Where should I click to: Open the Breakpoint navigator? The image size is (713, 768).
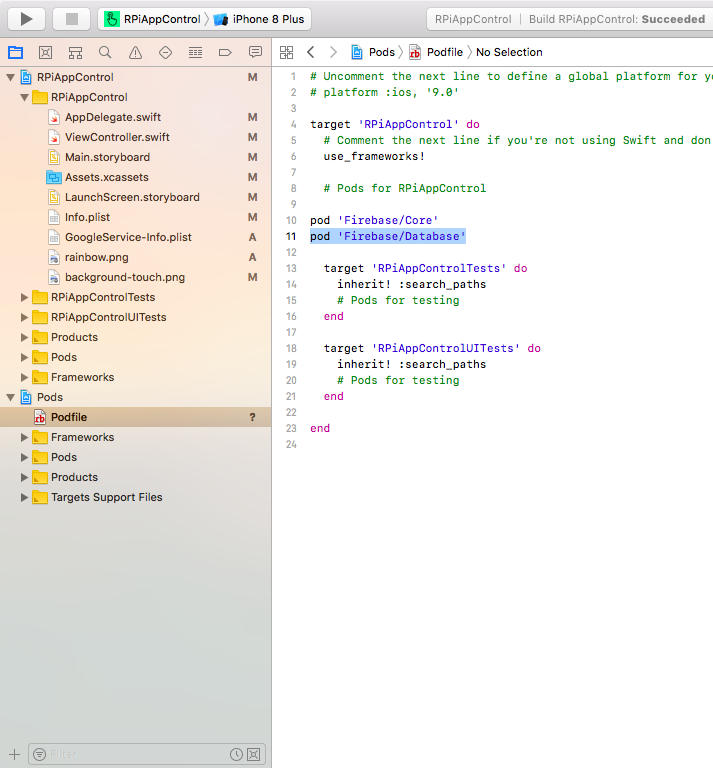tap(225, 52)
